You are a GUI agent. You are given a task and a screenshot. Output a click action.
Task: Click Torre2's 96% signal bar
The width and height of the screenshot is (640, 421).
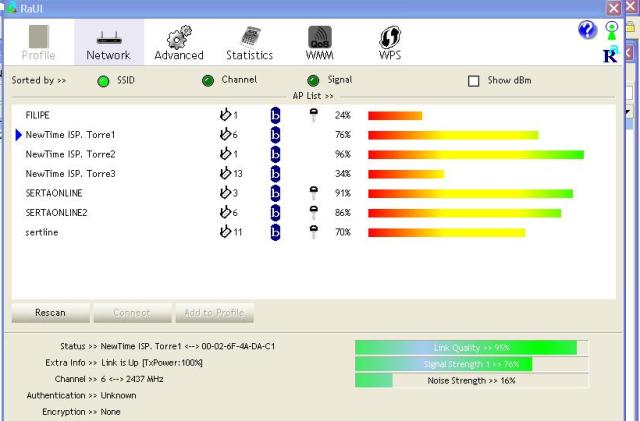click(476, 155)
